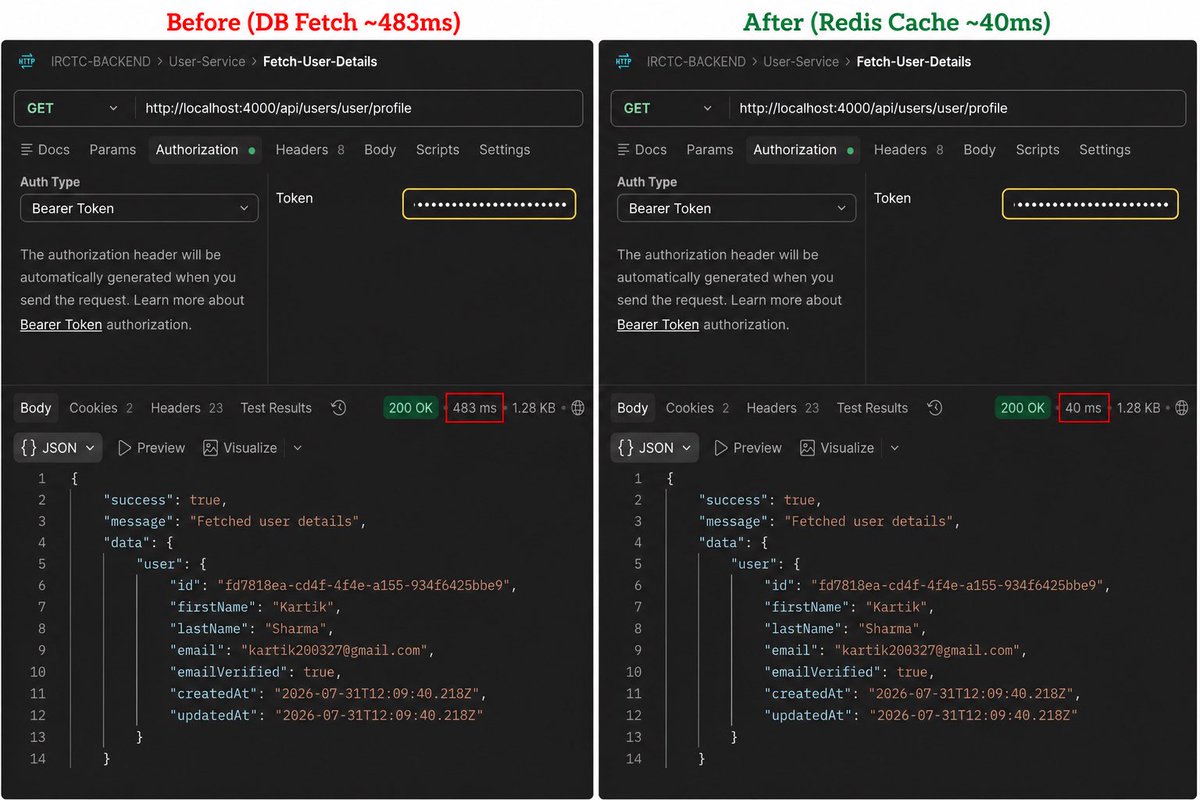
Task: Open Bearer Token auth type dropdown, left panel
Action: click(139, 208)
